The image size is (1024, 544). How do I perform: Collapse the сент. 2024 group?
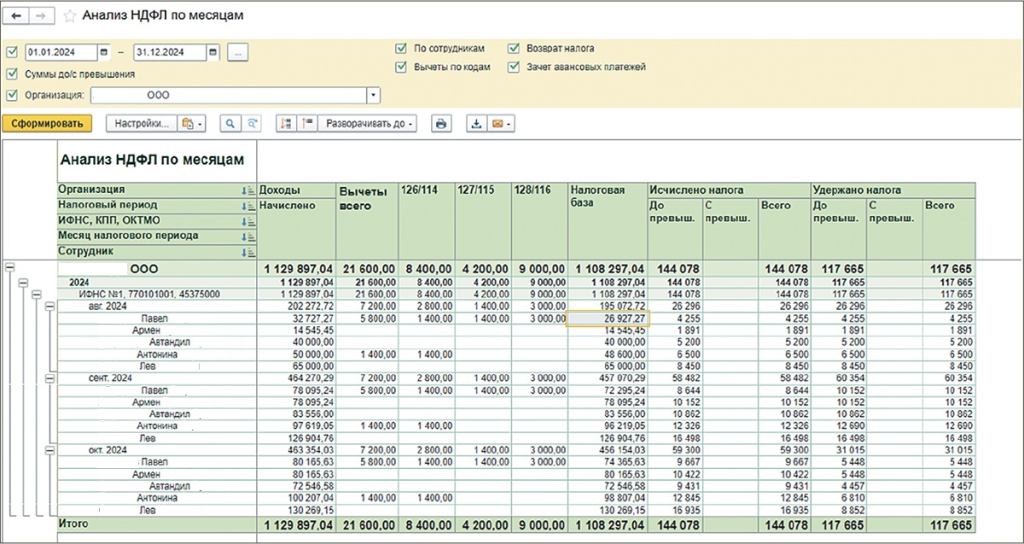coord(50,378)
